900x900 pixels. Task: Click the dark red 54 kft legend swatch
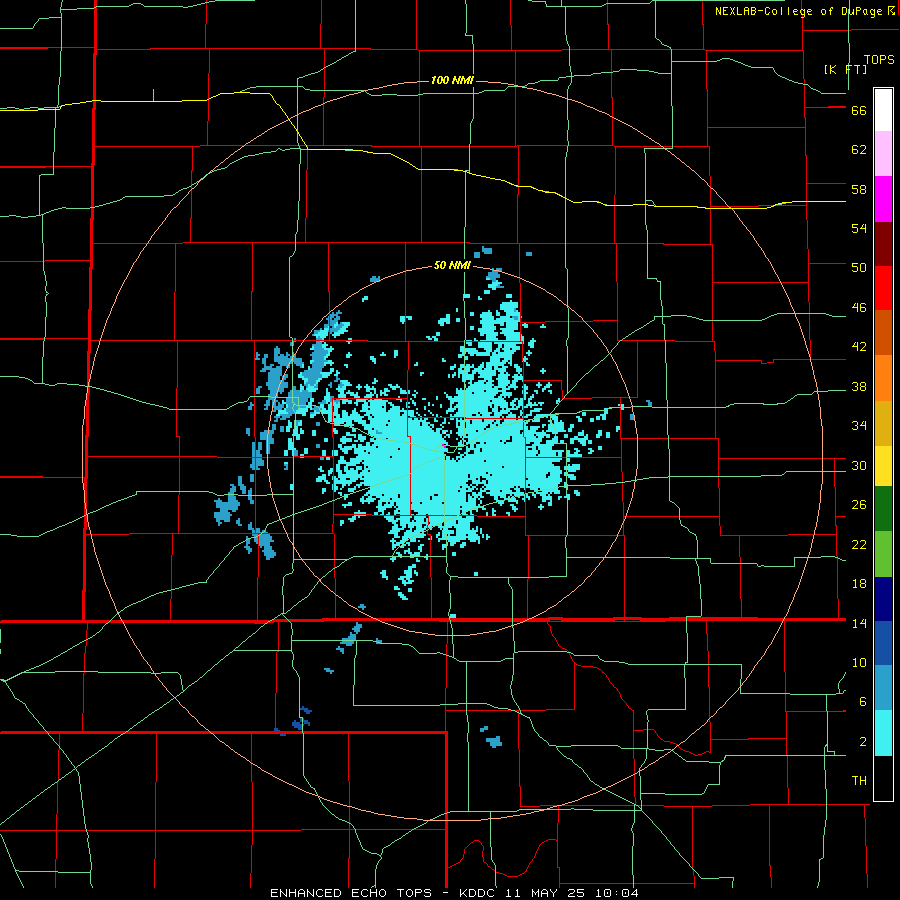[883, 243]
